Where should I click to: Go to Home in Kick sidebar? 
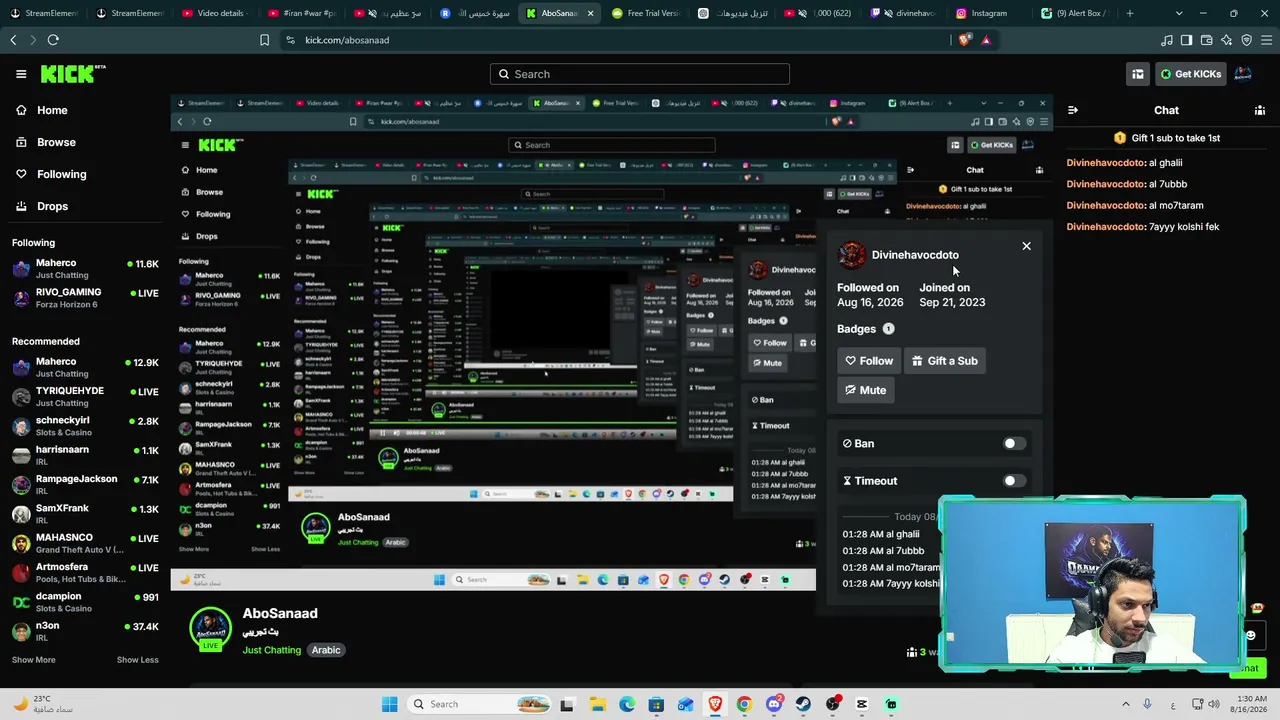pyautogui.click(x=42, y=110)
